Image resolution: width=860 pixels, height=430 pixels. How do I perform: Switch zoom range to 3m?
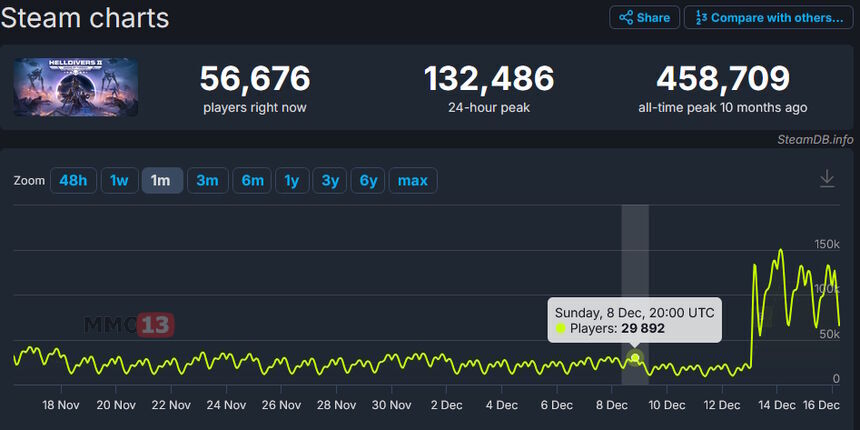(207, 181)
